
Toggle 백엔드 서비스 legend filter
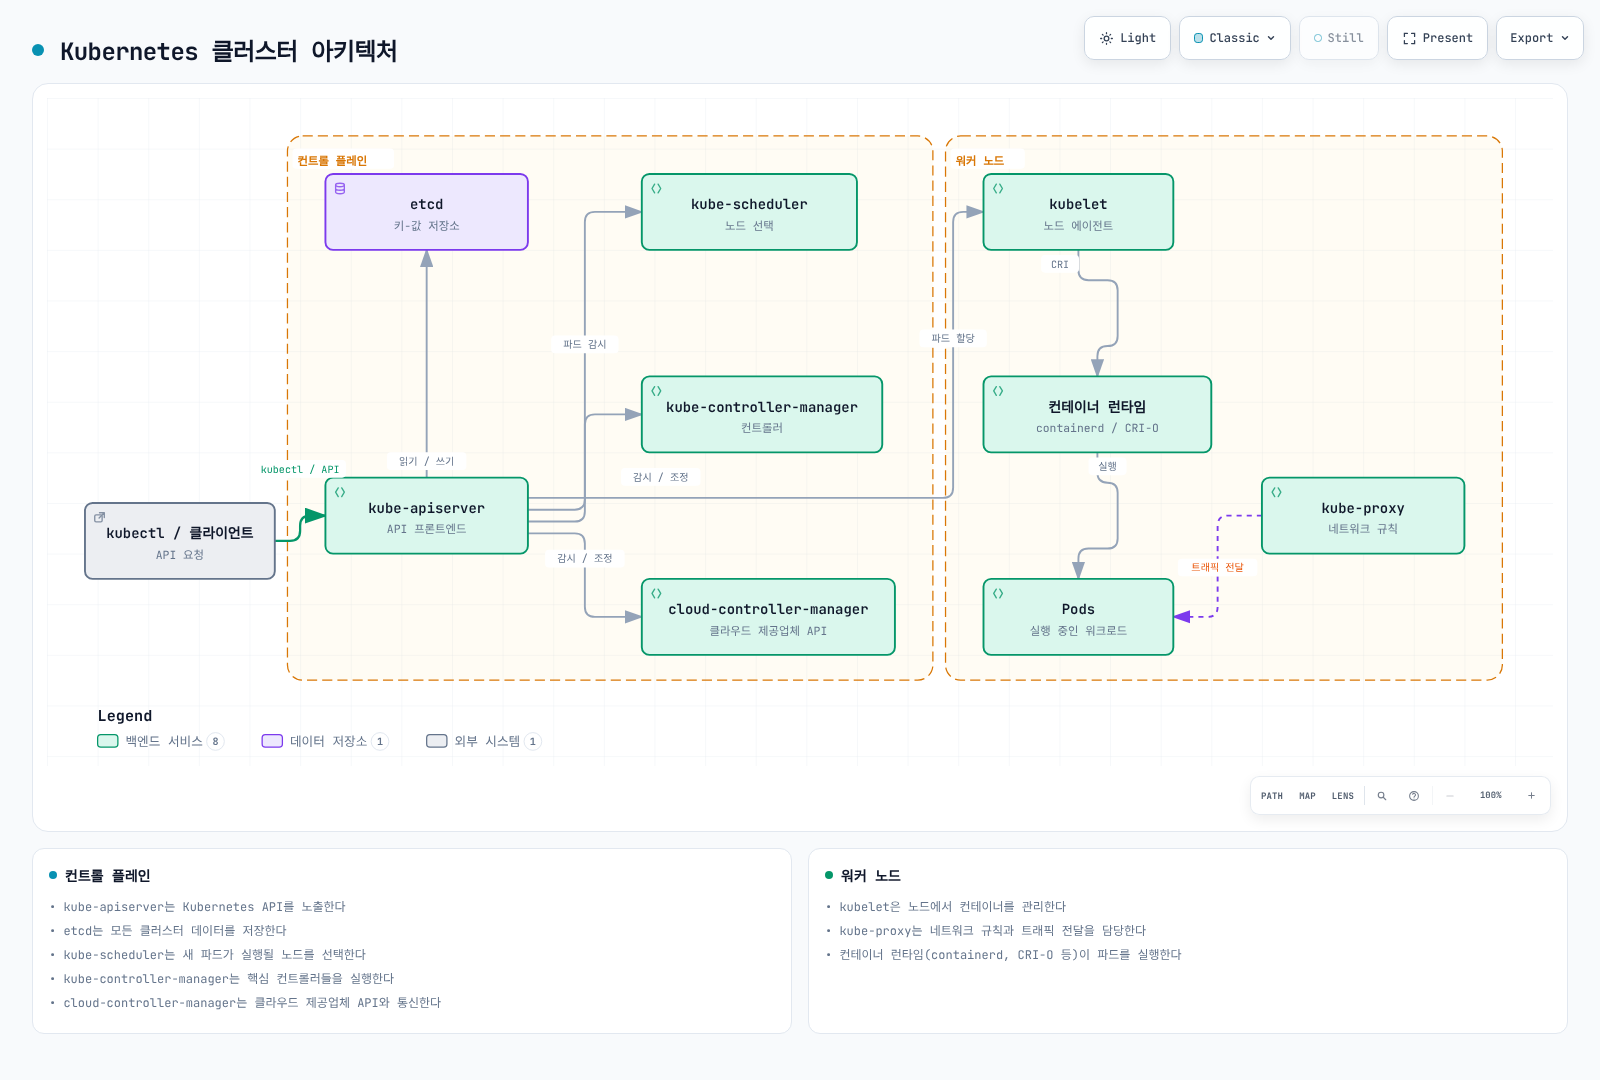[161, 741]
